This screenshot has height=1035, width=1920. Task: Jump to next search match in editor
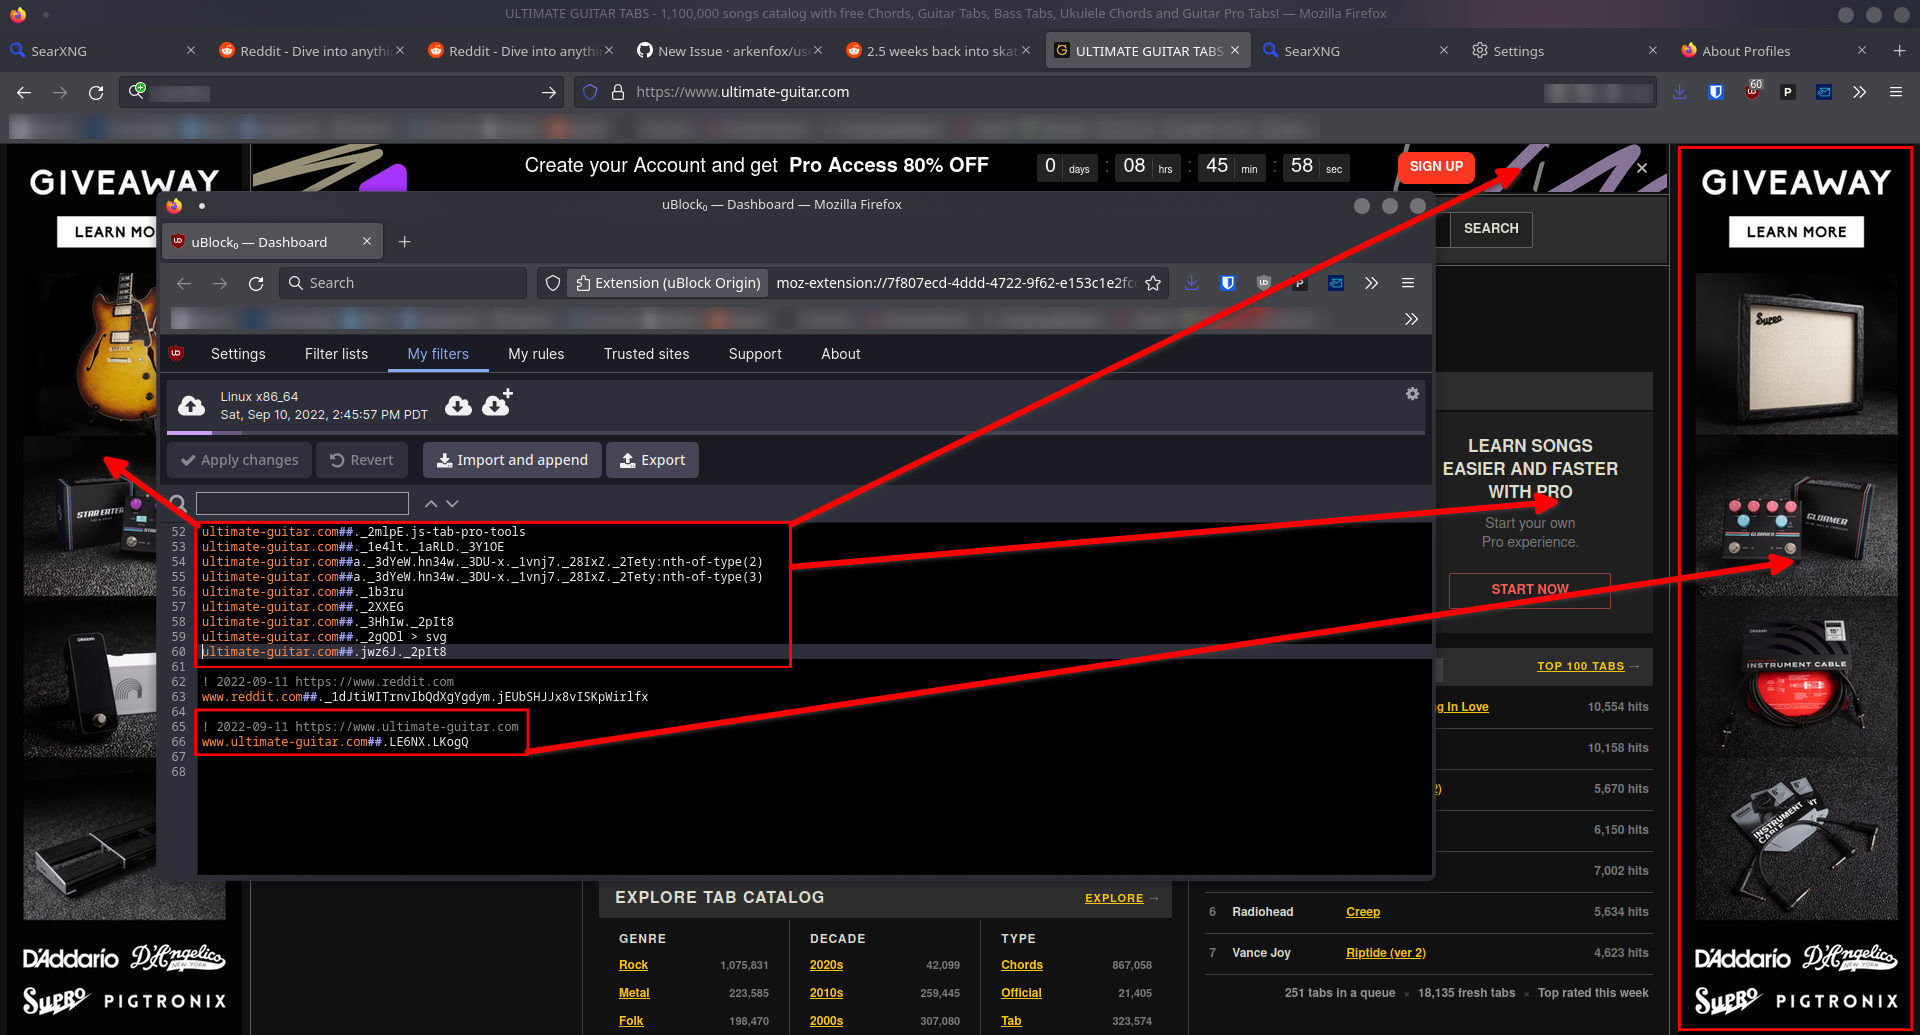tap(452, 503)
